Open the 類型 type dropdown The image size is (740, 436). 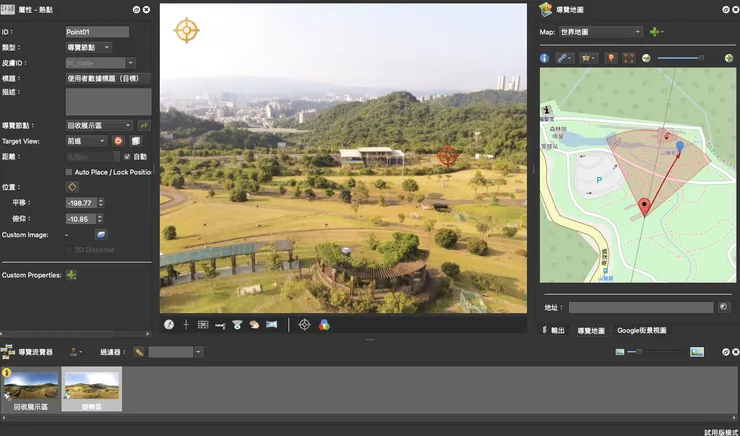click(90, 47)
